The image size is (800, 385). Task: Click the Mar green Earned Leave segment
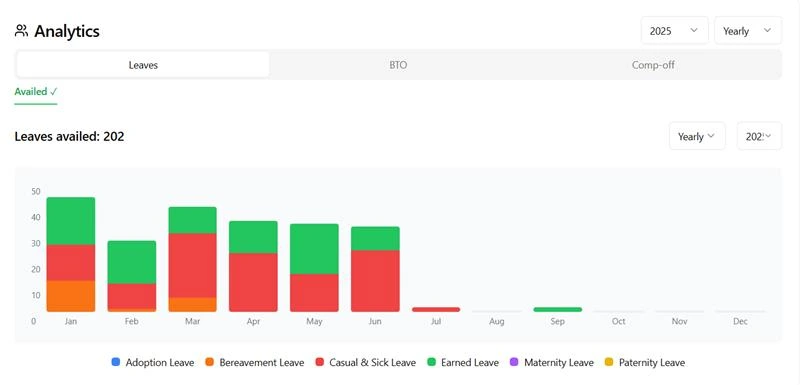point(193,220)
